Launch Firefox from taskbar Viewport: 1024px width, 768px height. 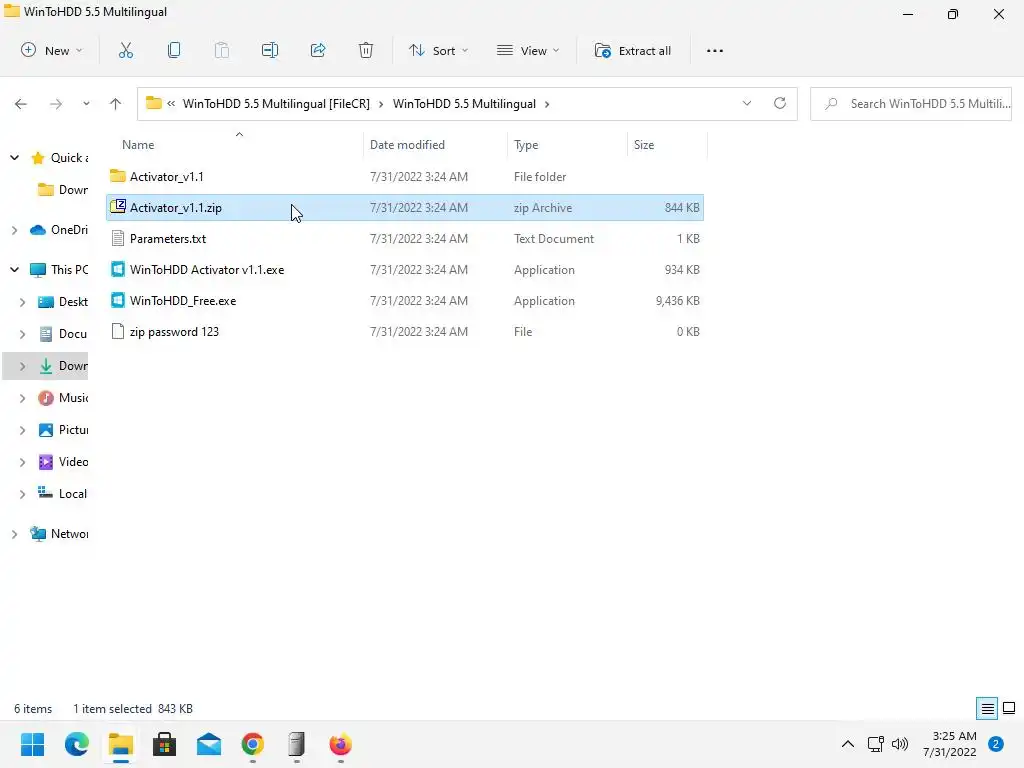tap(340, 744)
